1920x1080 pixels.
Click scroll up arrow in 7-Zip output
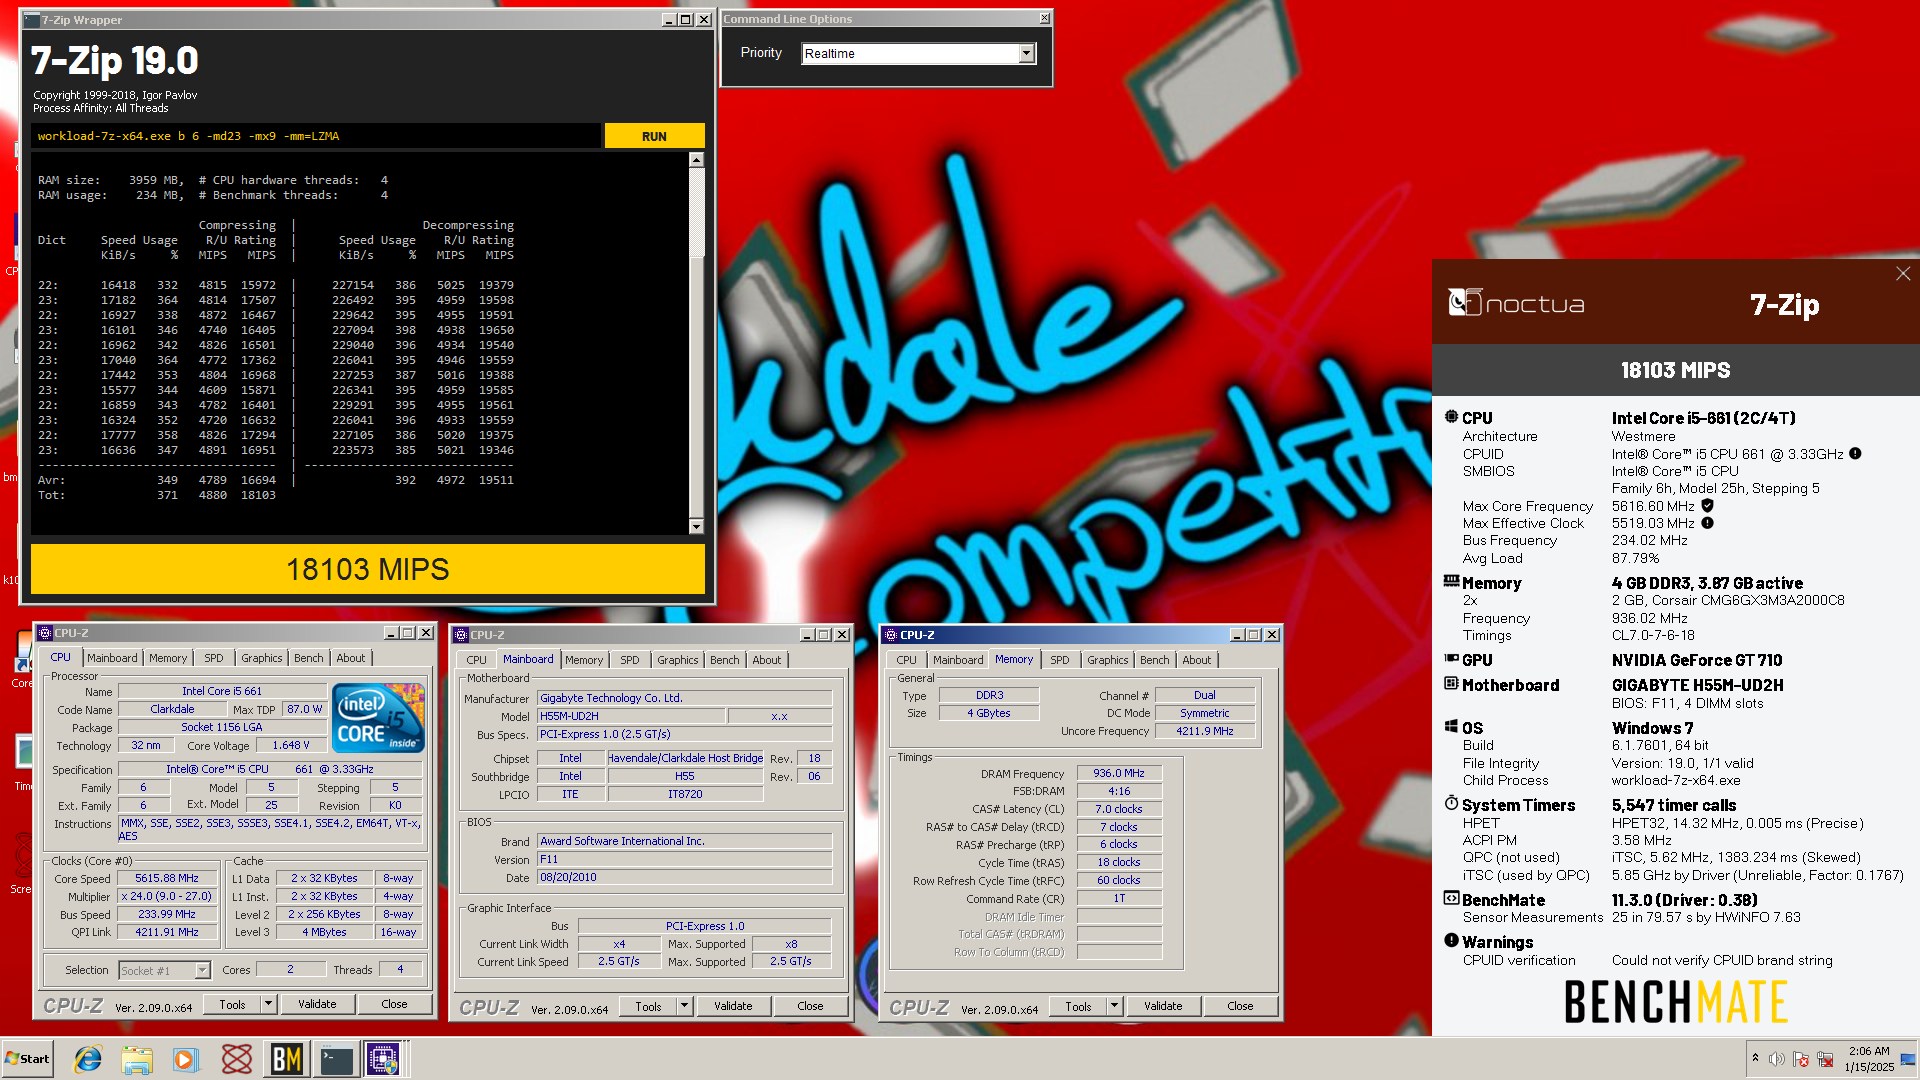697,160
